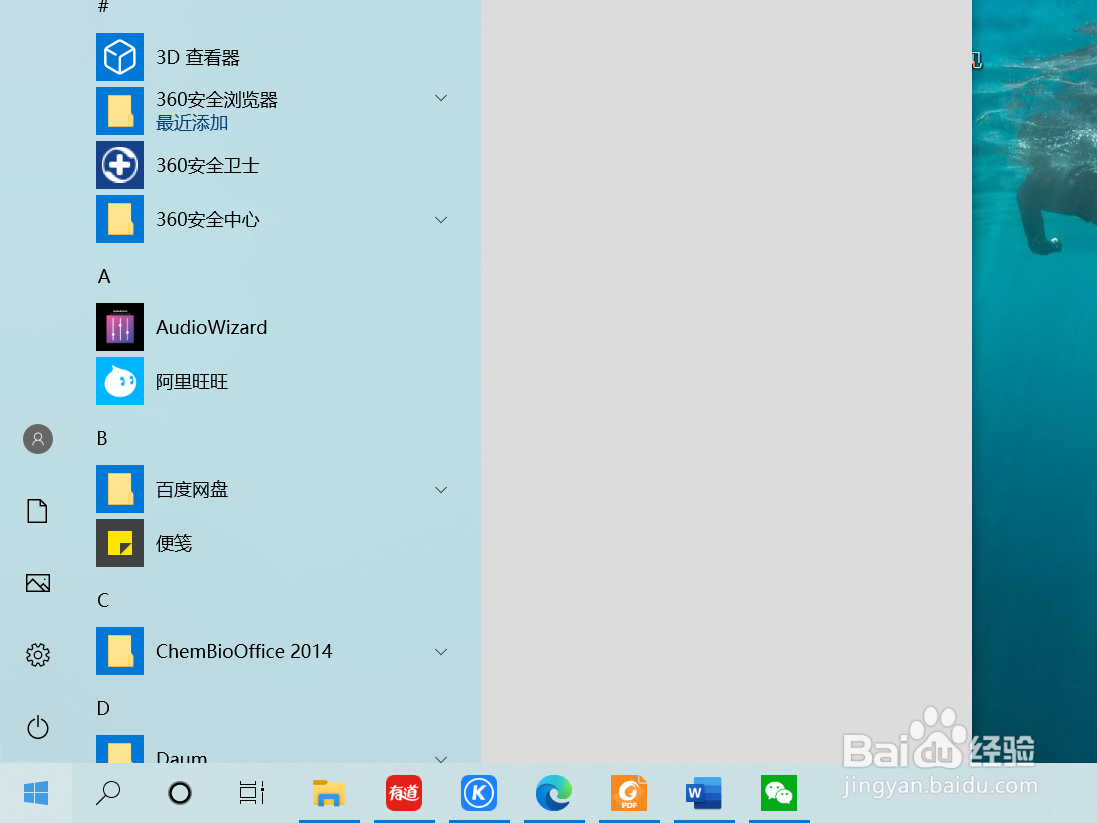Click the 360安全中心 folder name

[x=208, y=219]
